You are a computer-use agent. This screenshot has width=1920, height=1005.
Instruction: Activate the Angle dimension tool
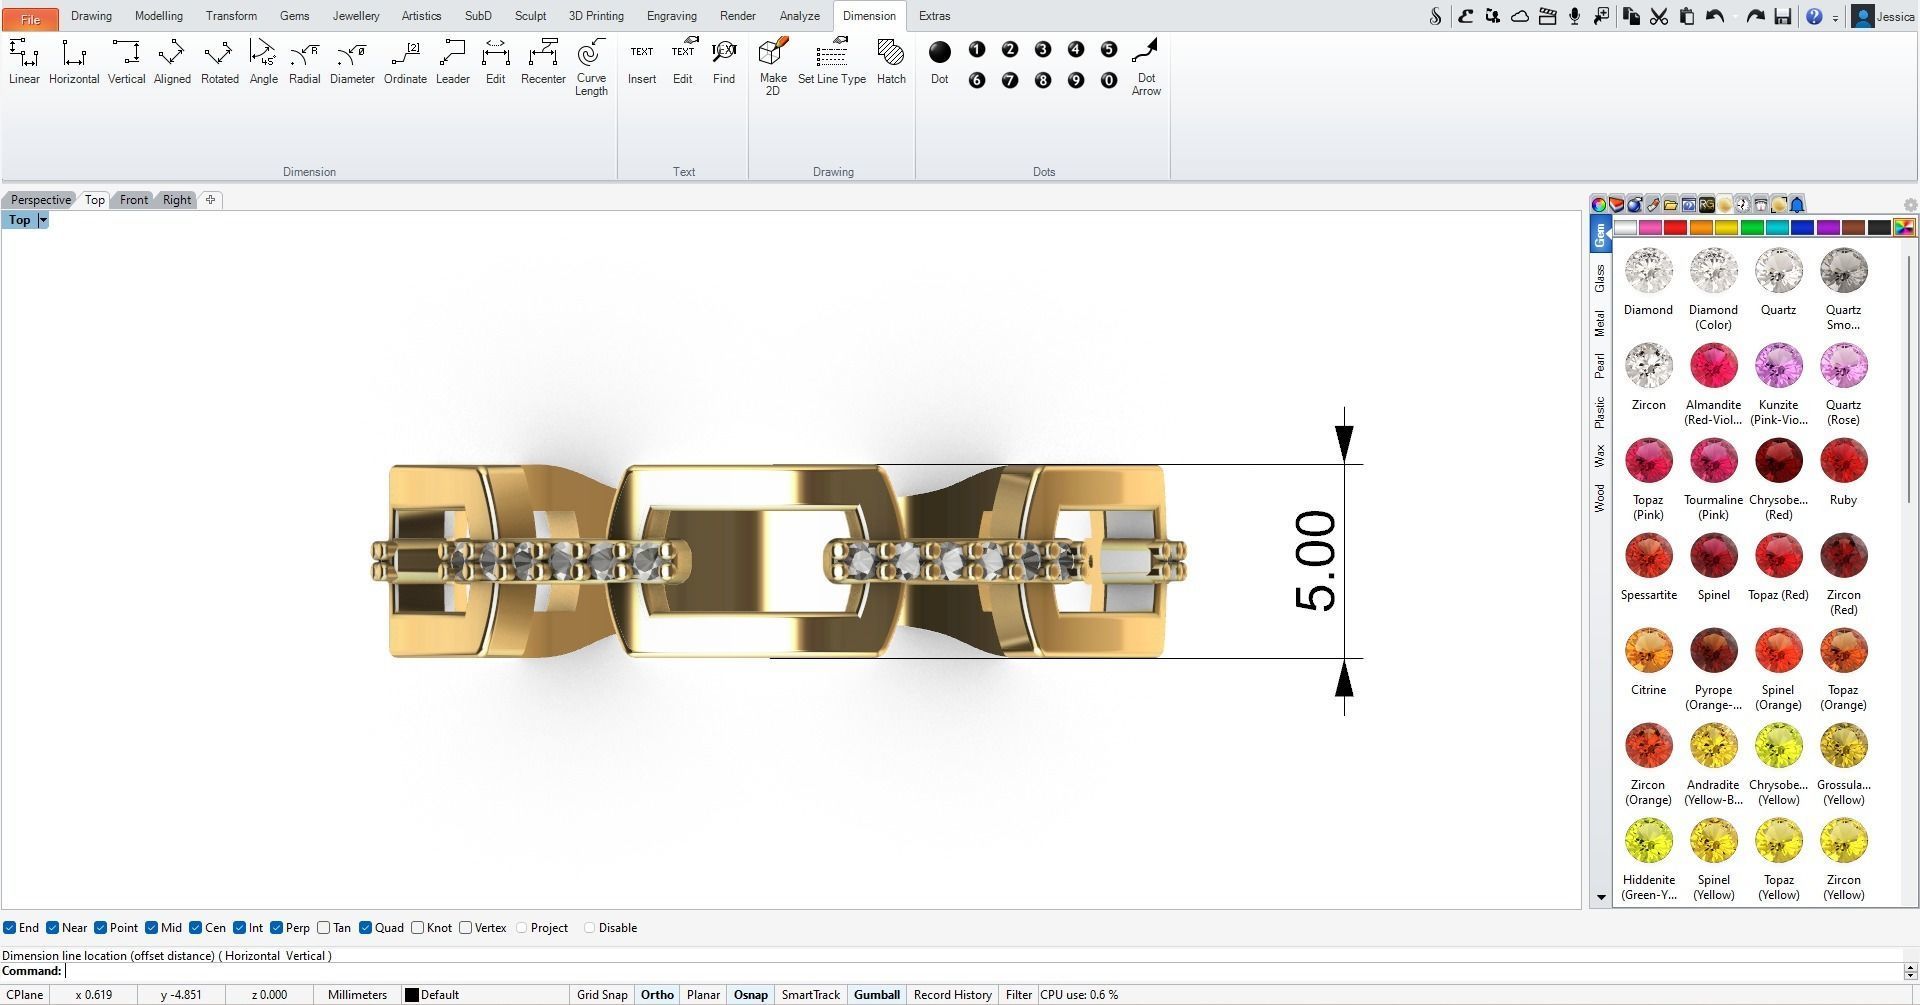(x=263, y=62)
